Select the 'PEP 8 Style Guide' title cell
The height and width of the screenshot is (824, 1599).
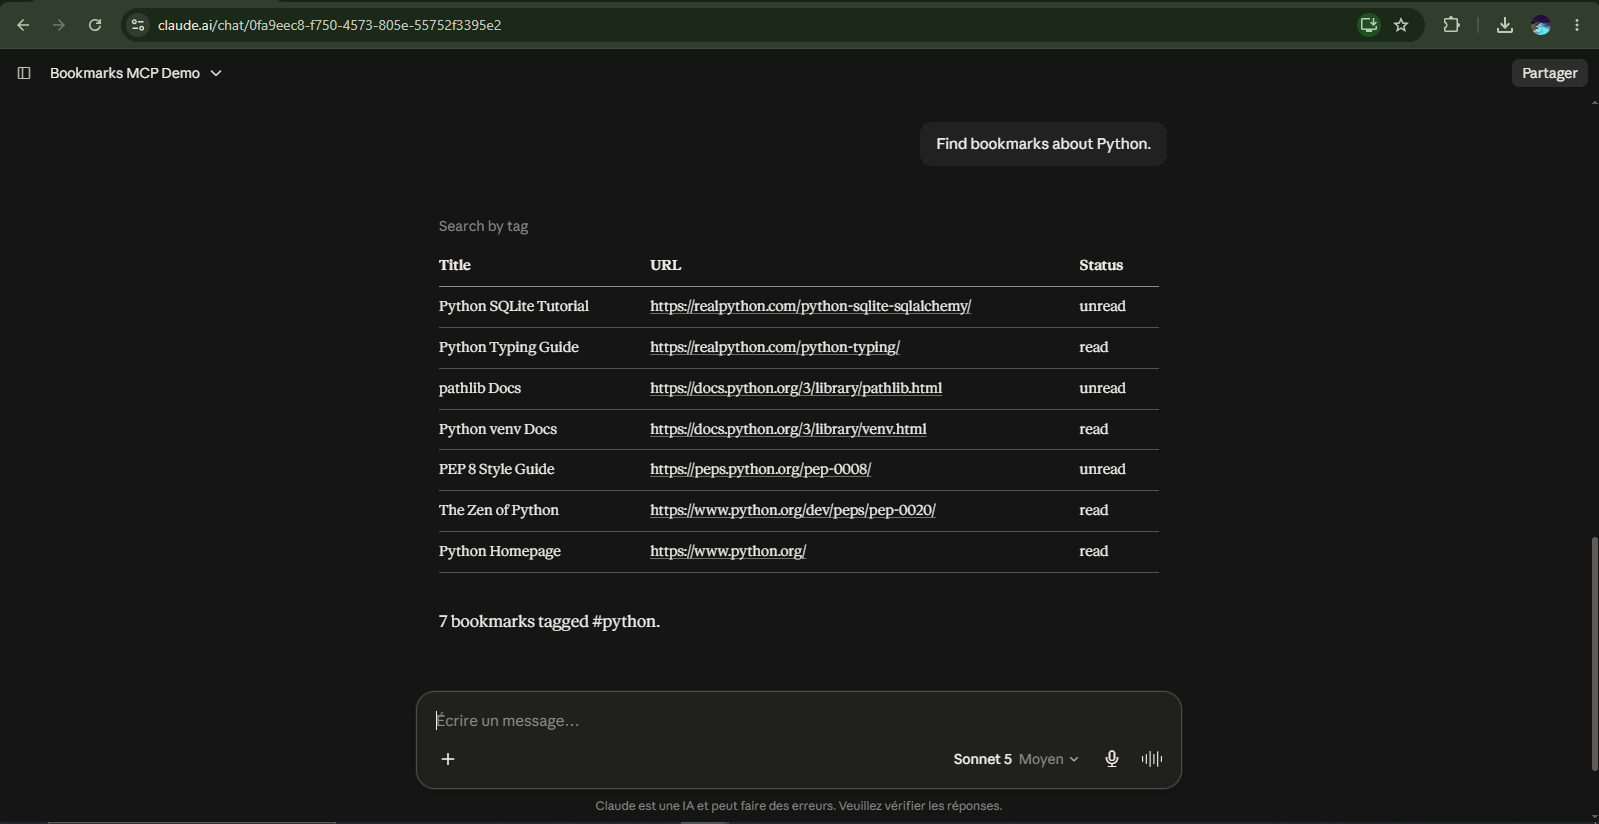point(497,469)
